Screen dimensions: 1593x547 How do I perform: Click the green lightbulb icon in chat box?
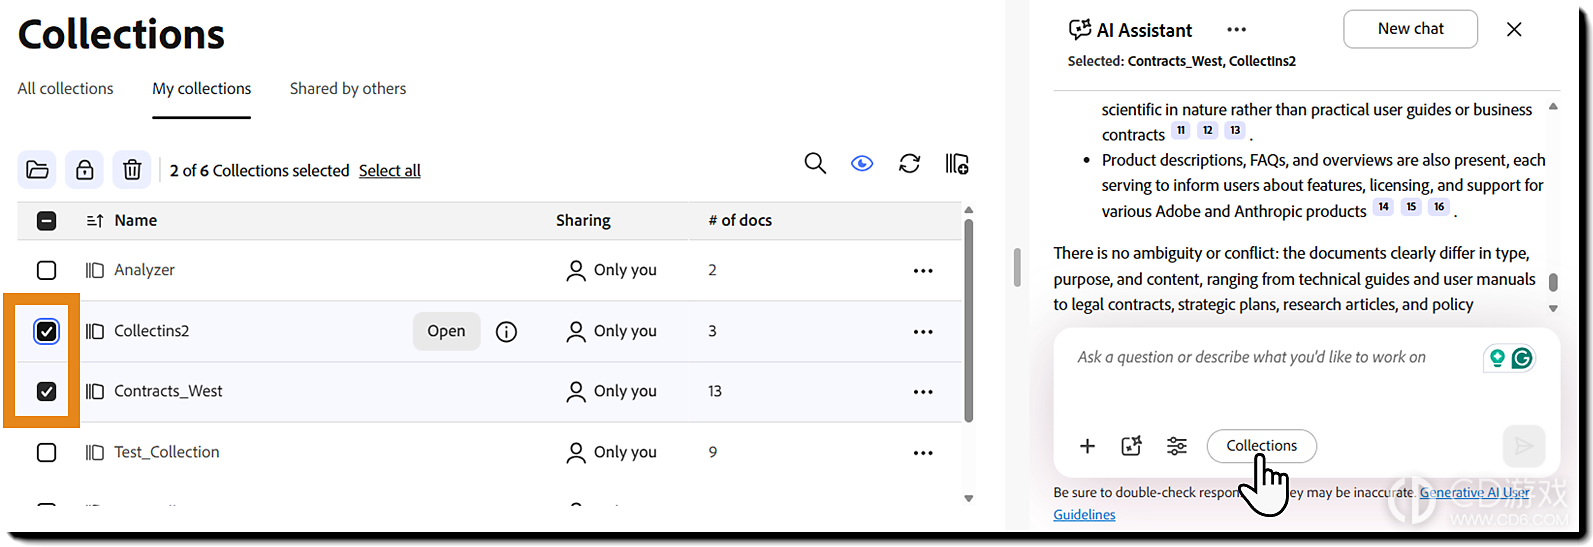[x=1497, y=358]
